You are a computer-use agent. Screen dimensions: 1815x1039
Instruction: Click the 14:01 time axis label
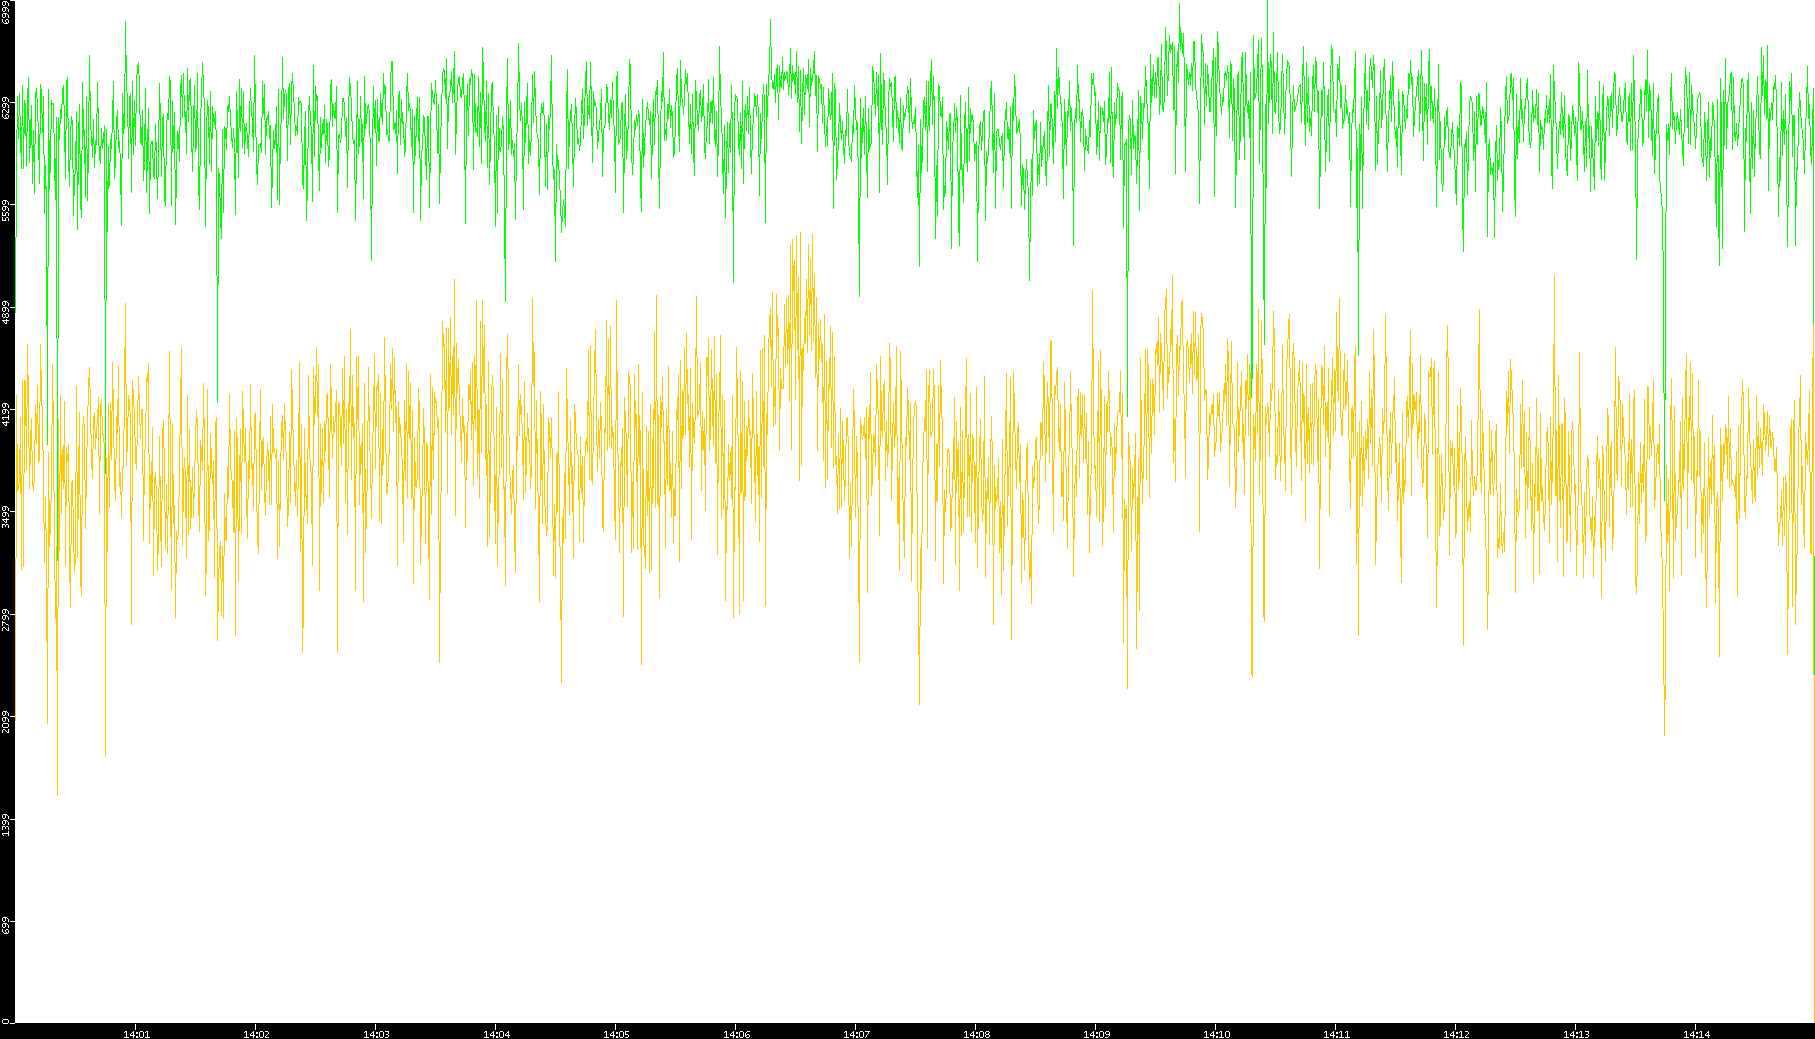tap(136, 1034)
